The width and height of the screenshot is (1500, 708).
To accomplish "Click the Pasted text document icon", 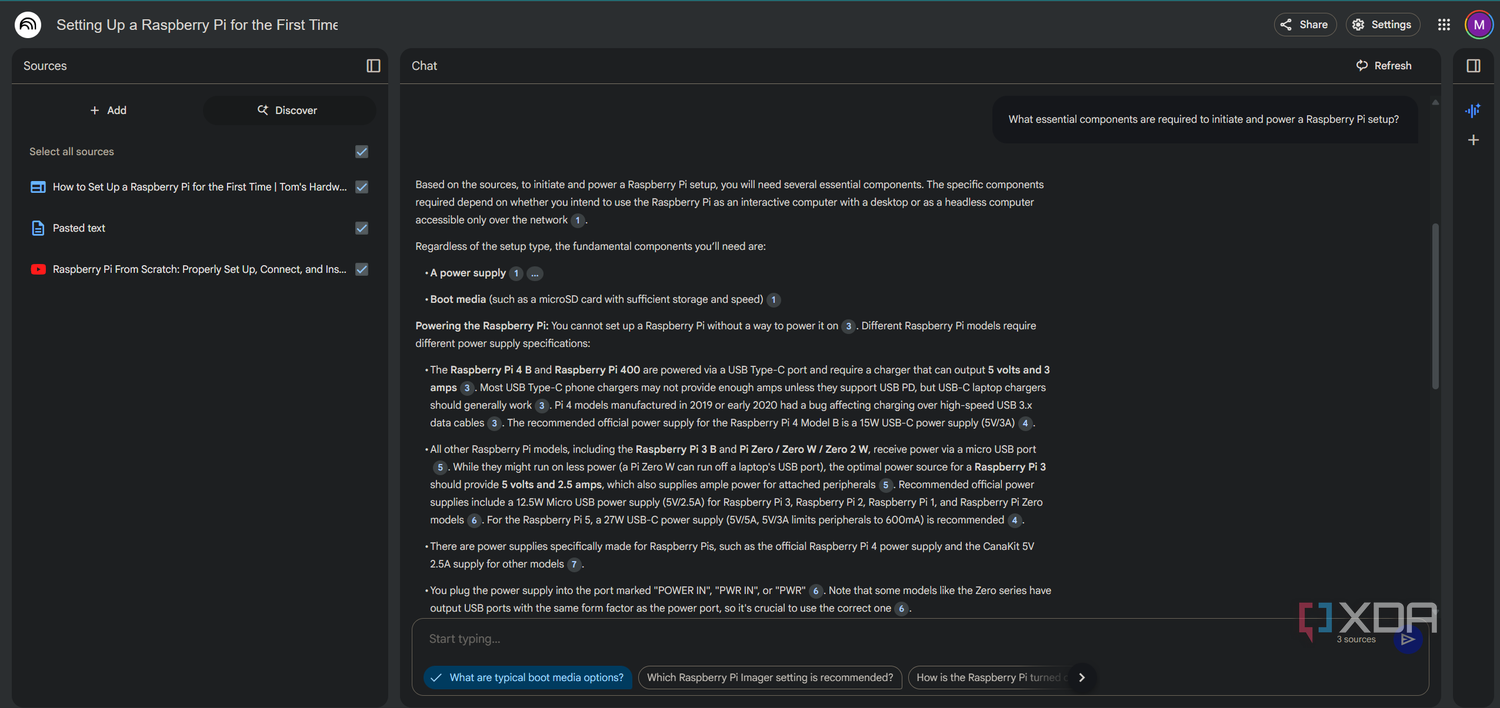I will point(38,228).
